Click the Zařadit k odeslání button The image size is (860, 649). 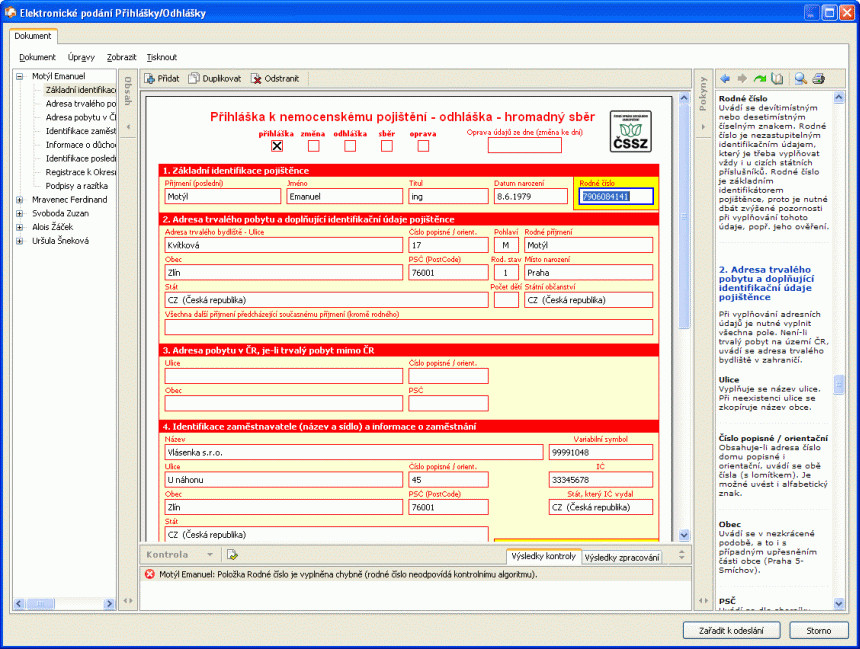(731, 630)
